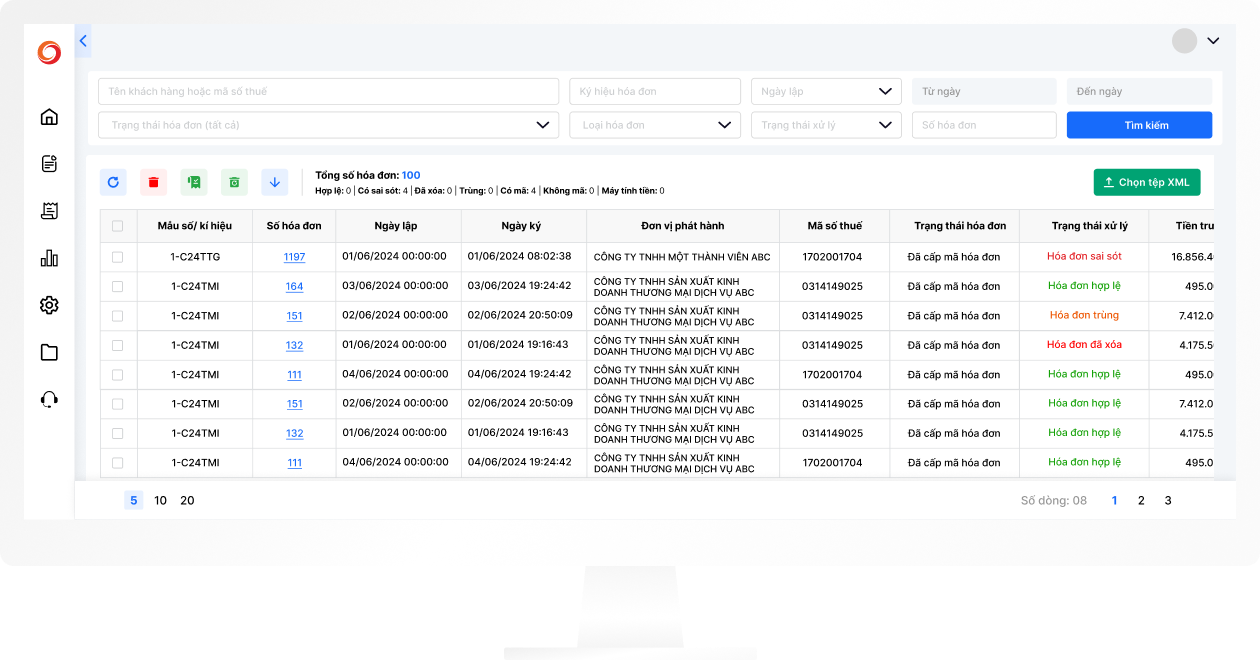Click the Hóa đơn đã xóa status cell
Image resolution: width=1260 pixels, height=660 pixels.
1084,345
